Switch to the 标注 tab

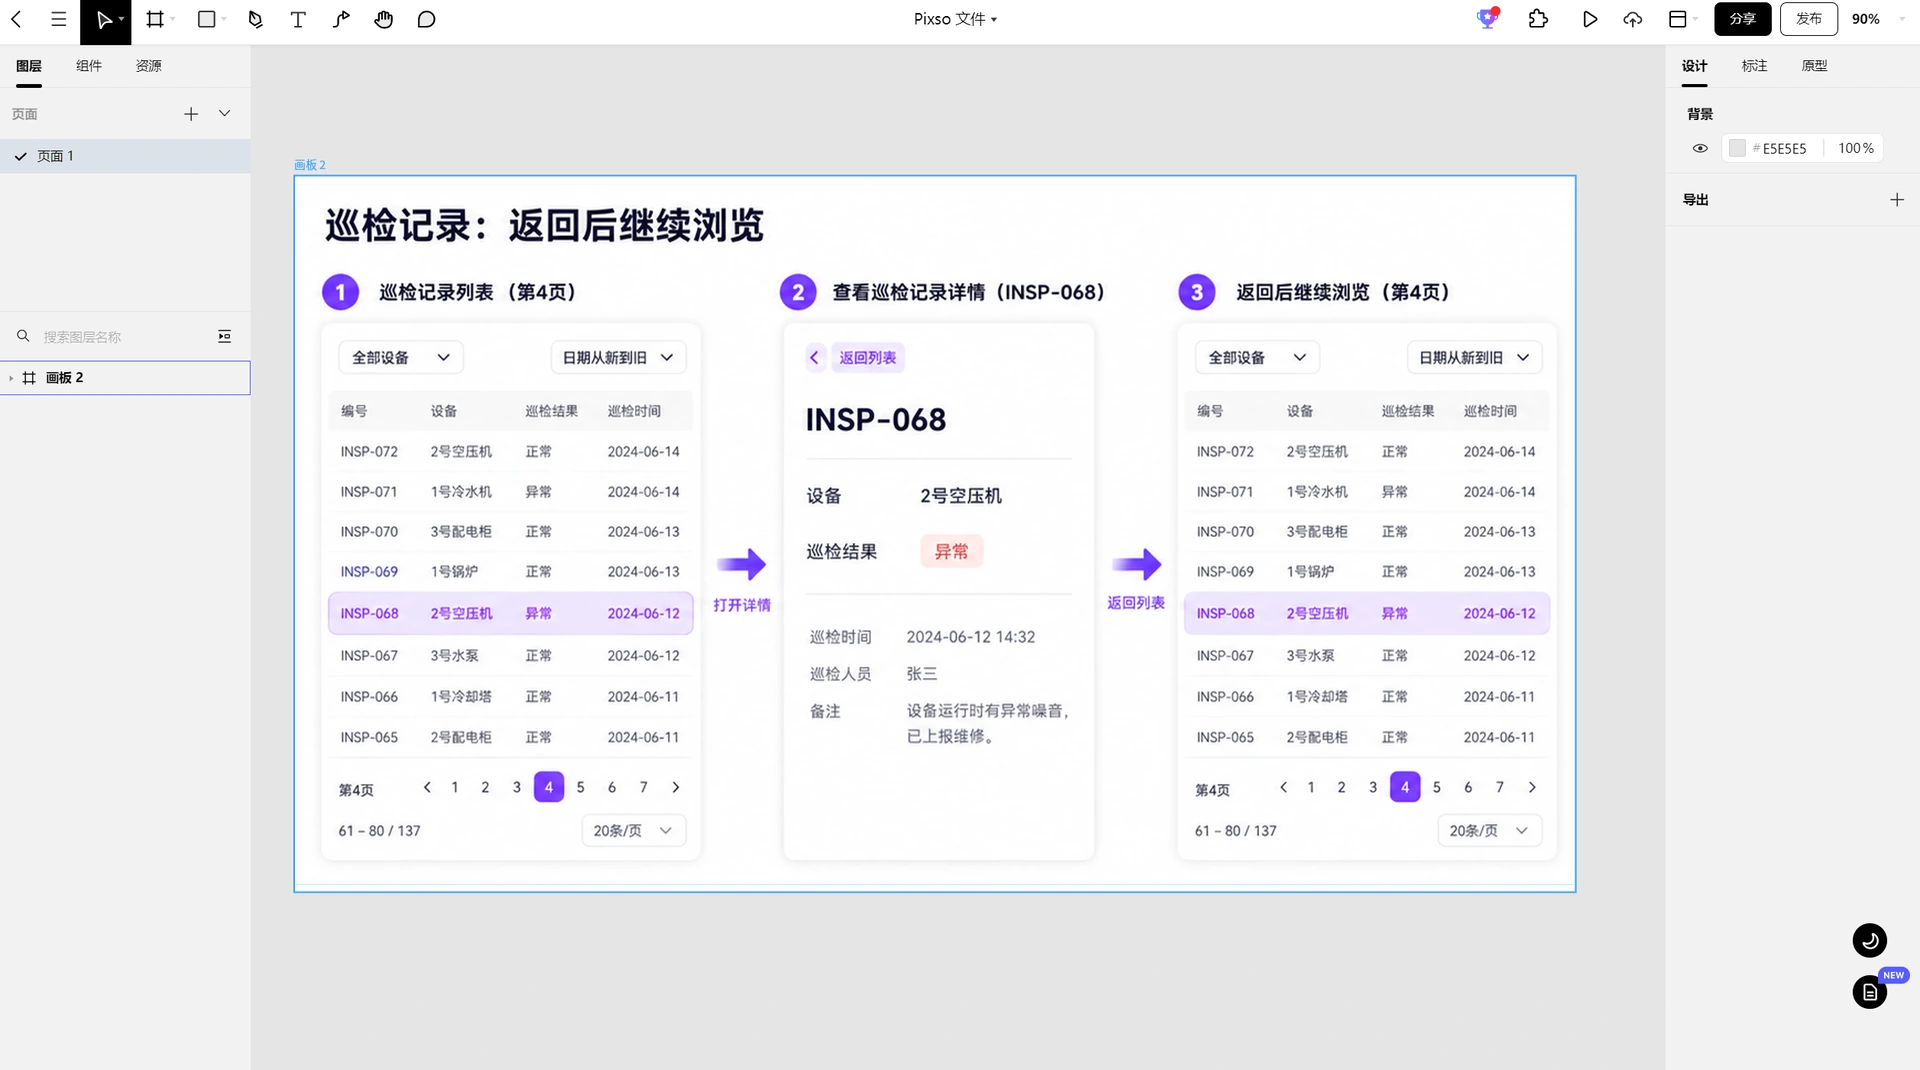coord(1754,66)
